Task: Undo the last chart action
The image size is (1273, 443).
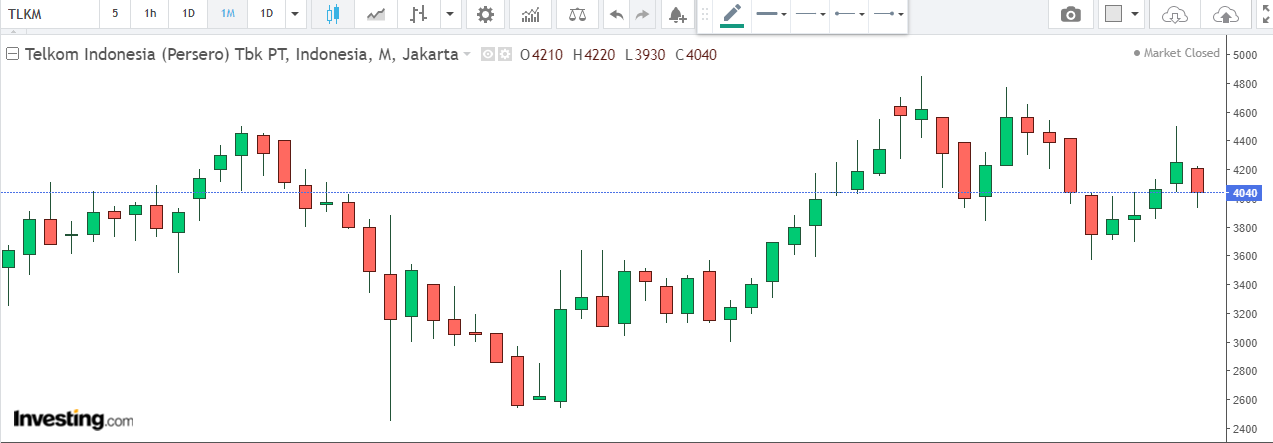Action: (x=617, y=14)
